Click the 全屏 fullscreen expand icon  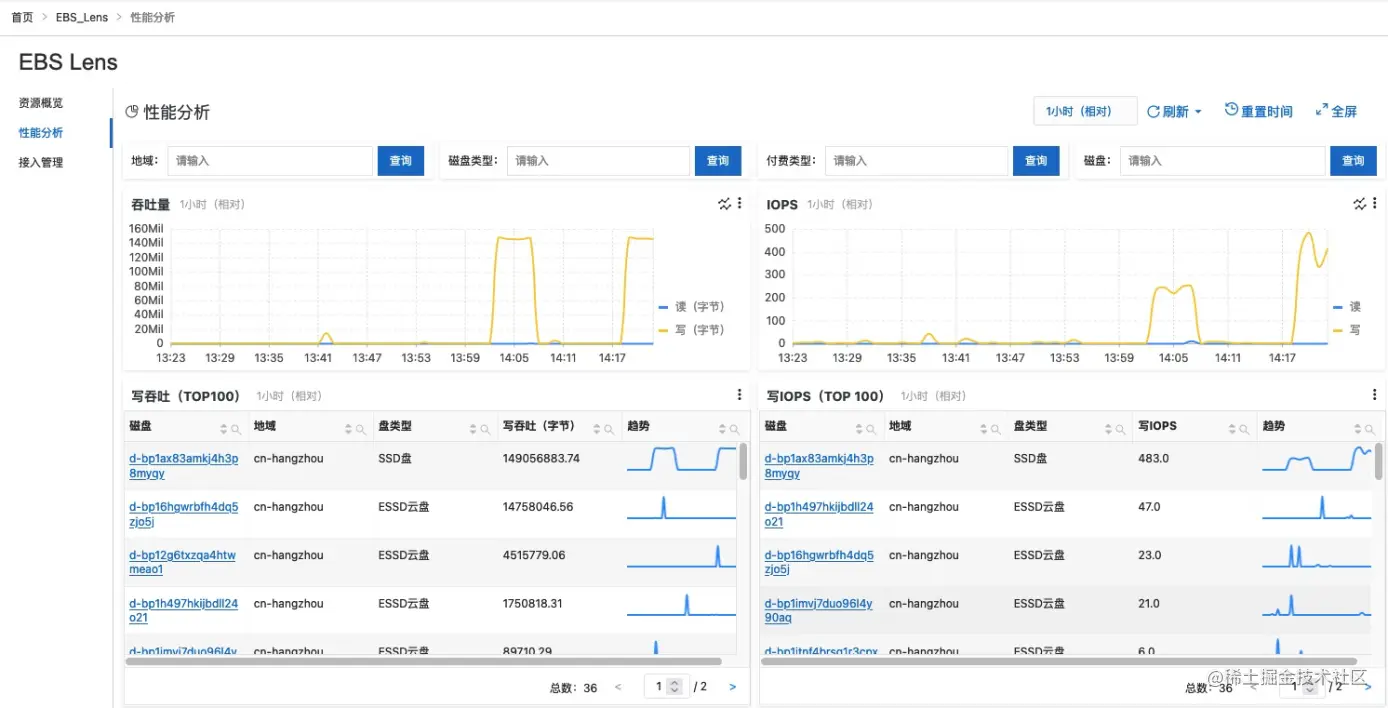click(1321, 110)
